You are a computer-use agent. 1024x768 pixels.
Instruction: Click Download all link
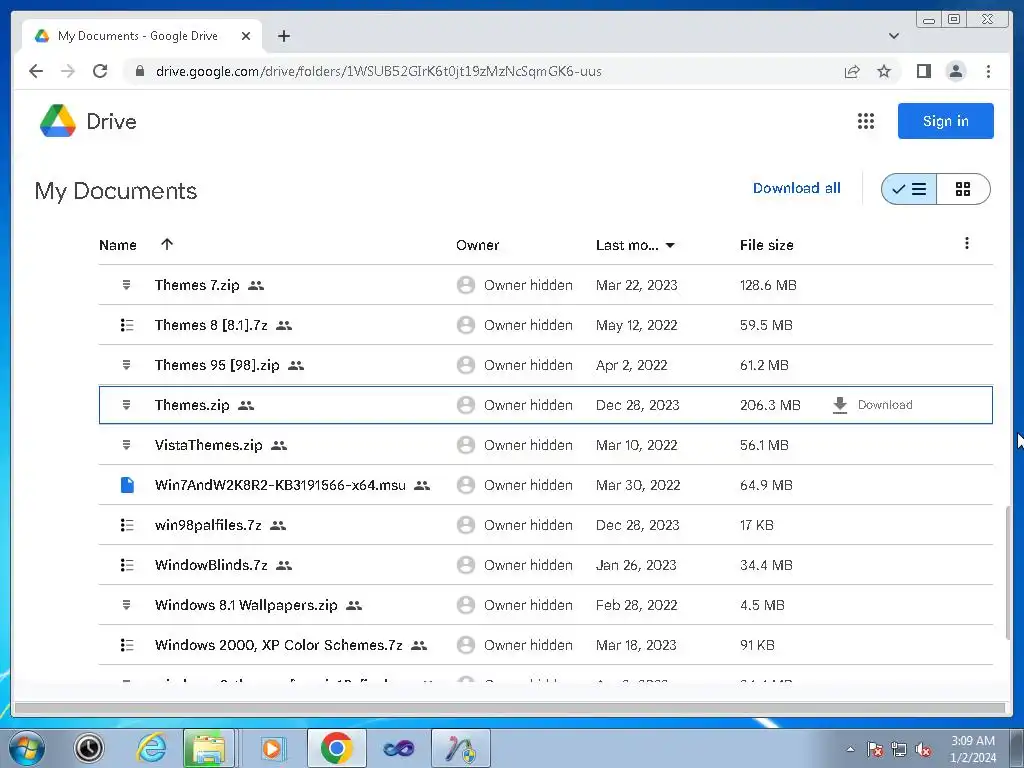[796, 188]
